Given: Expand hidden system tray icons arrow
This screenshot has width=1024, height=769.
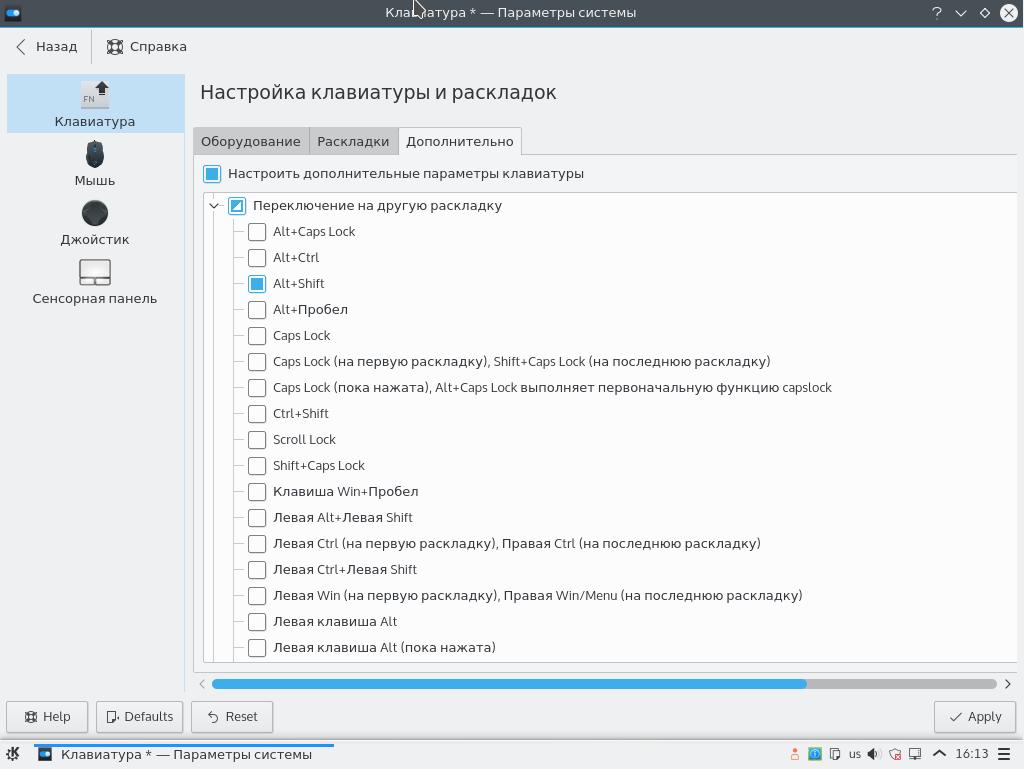Looking at the screenshot, I should (939, 754).
